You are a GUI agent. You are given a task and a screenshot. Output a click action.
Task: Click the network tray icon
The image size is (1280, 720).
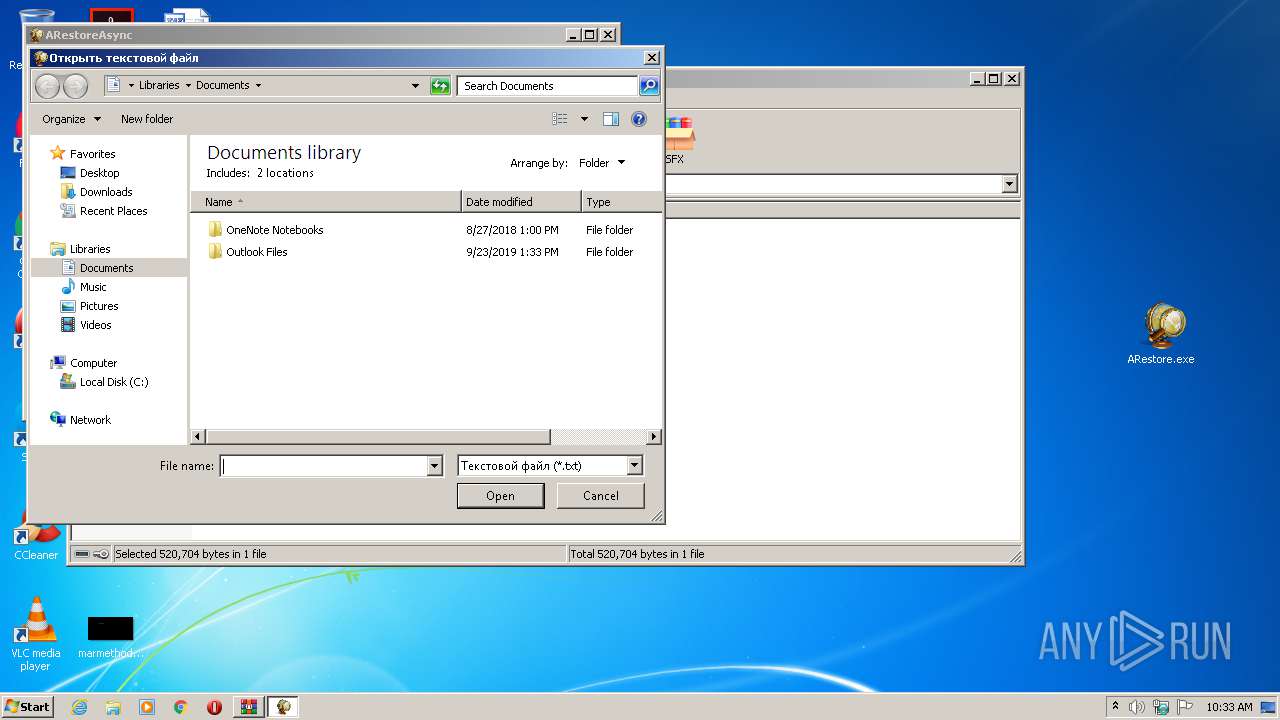(x=1161, y=707)
